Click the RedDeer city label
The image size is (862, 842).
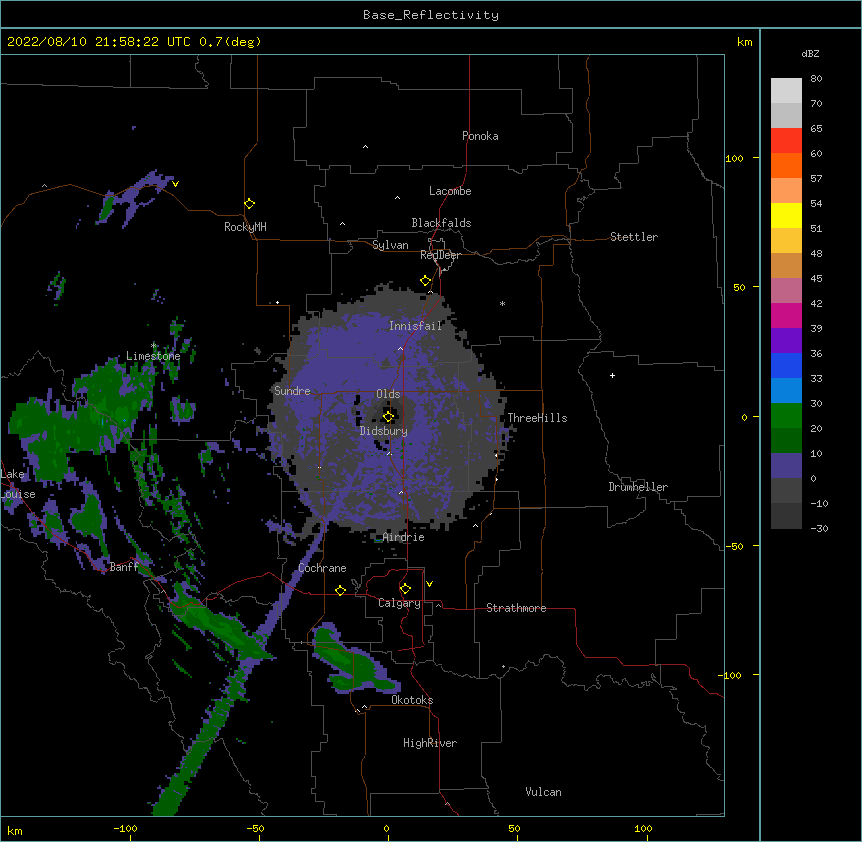click(440, 255)
